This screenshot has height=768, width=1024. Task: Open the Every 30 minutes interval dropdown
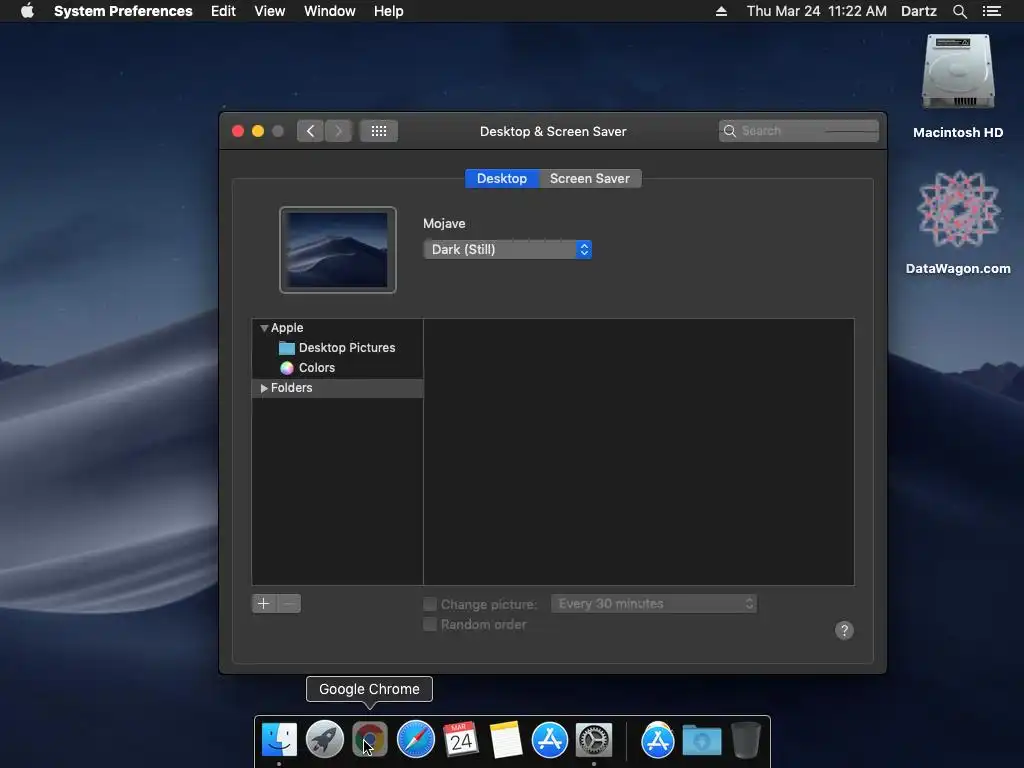click(654, 603)
